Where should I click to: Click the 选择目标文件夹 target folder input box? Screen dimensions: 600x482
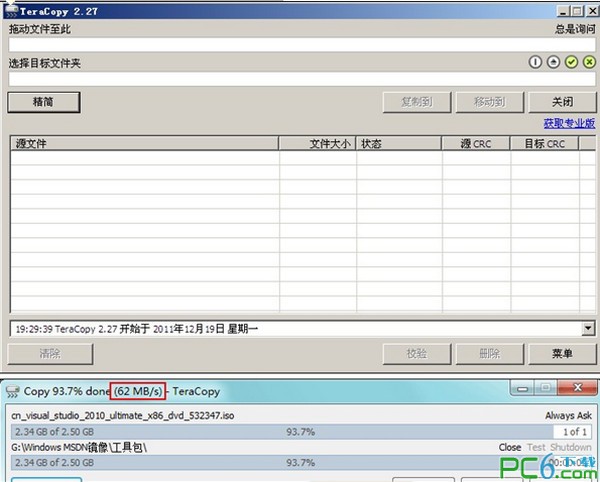[302, 79]
